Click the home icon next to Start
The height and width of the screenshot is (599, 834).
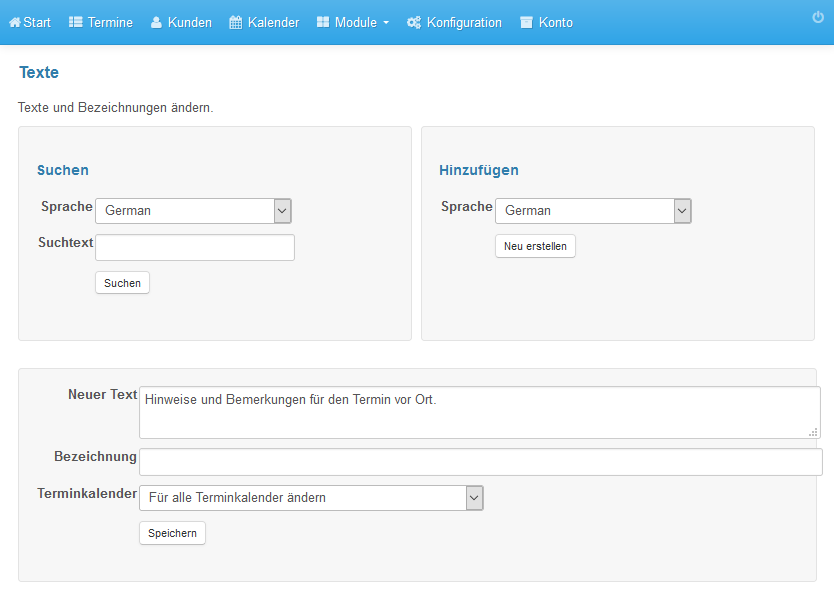point(15,22)
